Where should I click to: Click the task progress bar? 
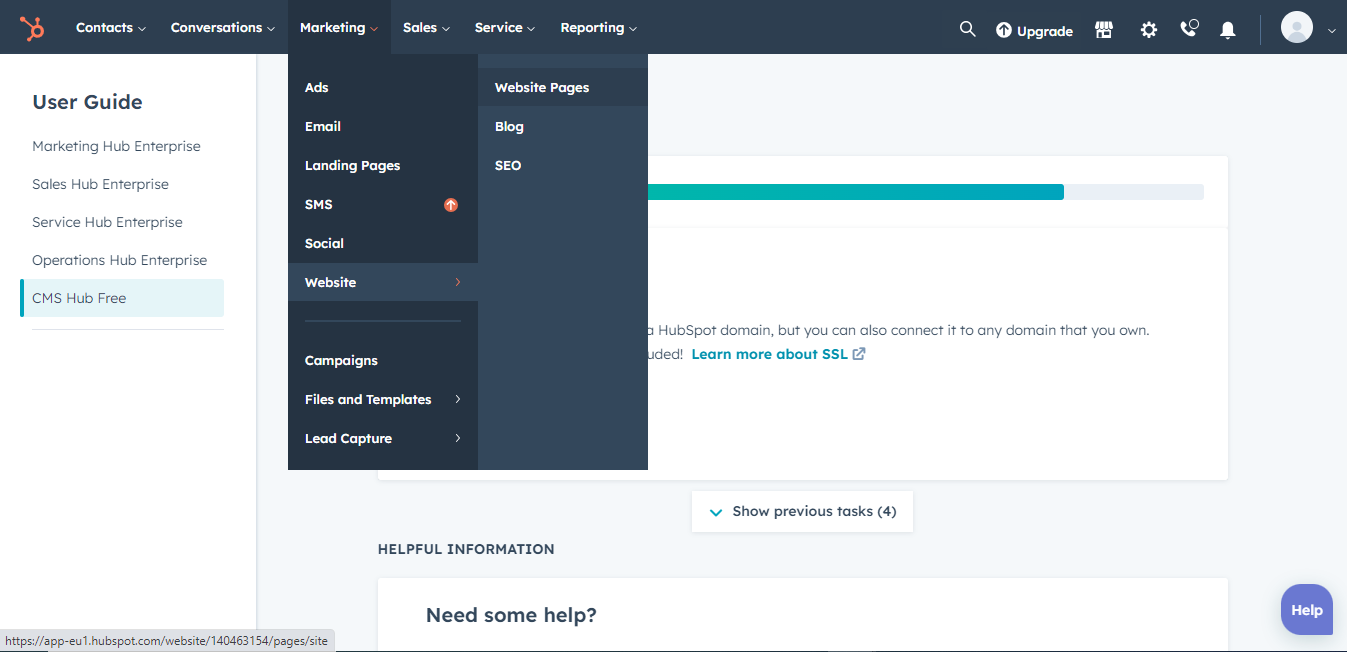[x=926, y=192]
